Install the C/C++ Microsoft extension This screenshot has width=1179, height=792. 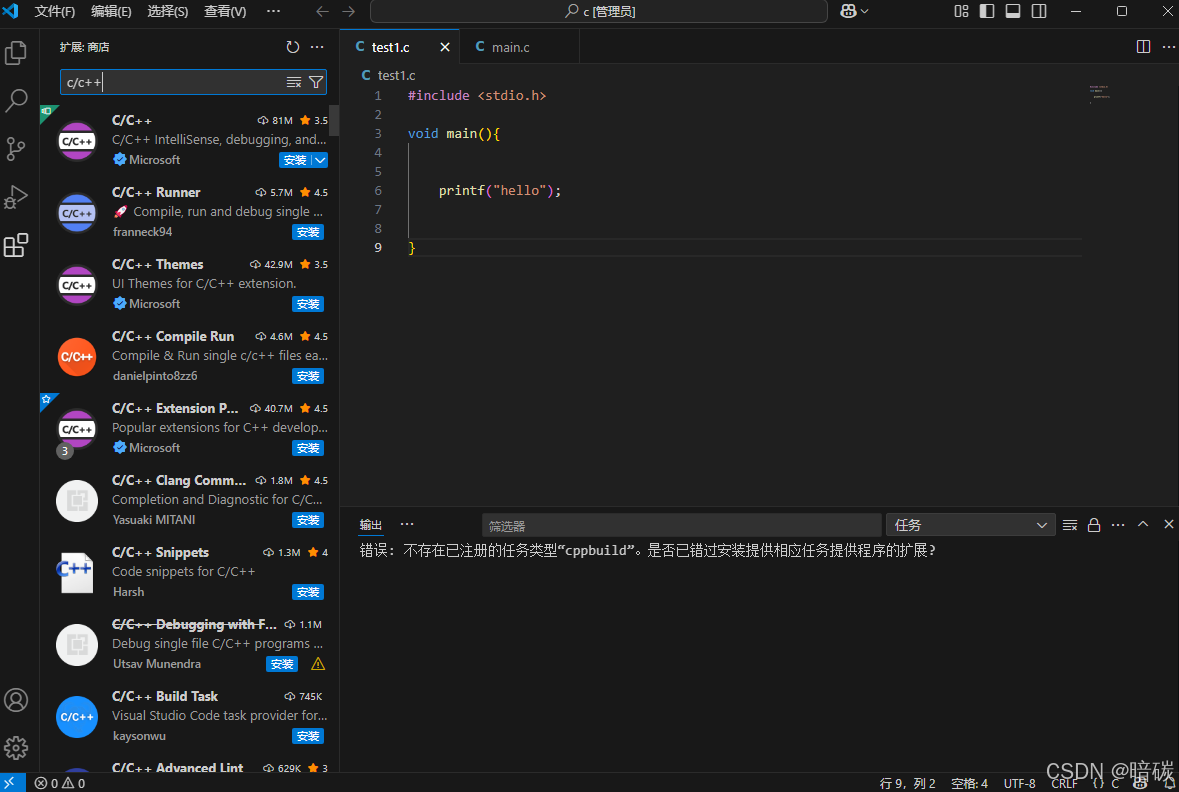[x=295, y=160]
